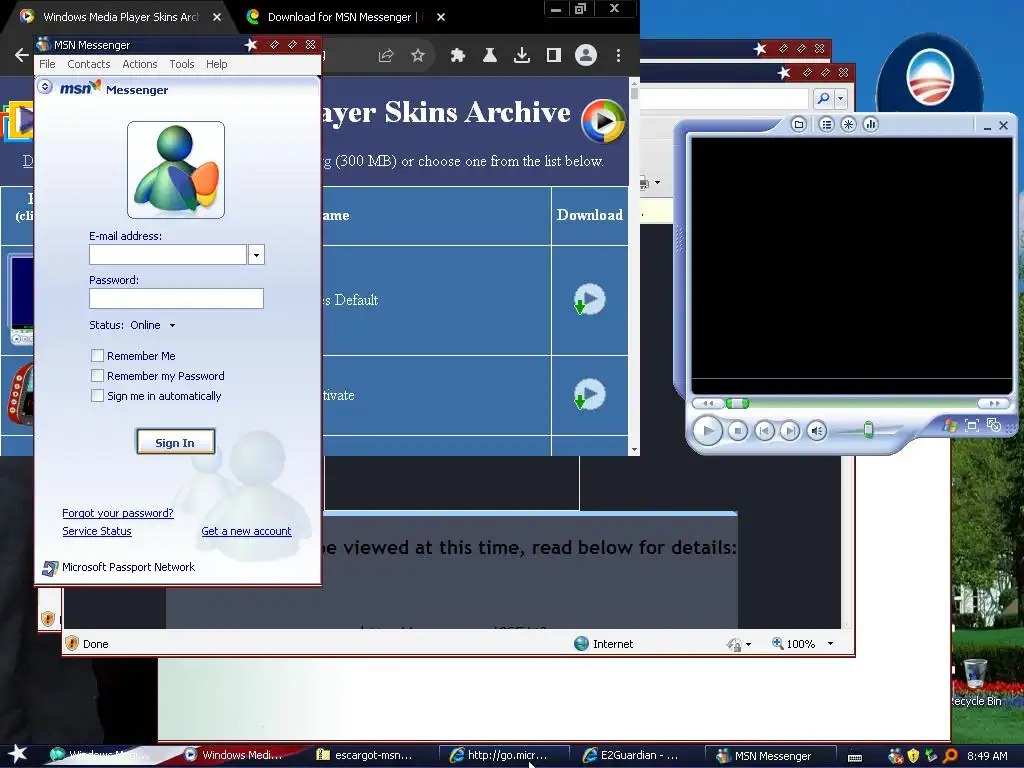This screenshot has height=768, width=1024.
Task: Open the Forgot your password link
Action: click(x=118, y=513)
